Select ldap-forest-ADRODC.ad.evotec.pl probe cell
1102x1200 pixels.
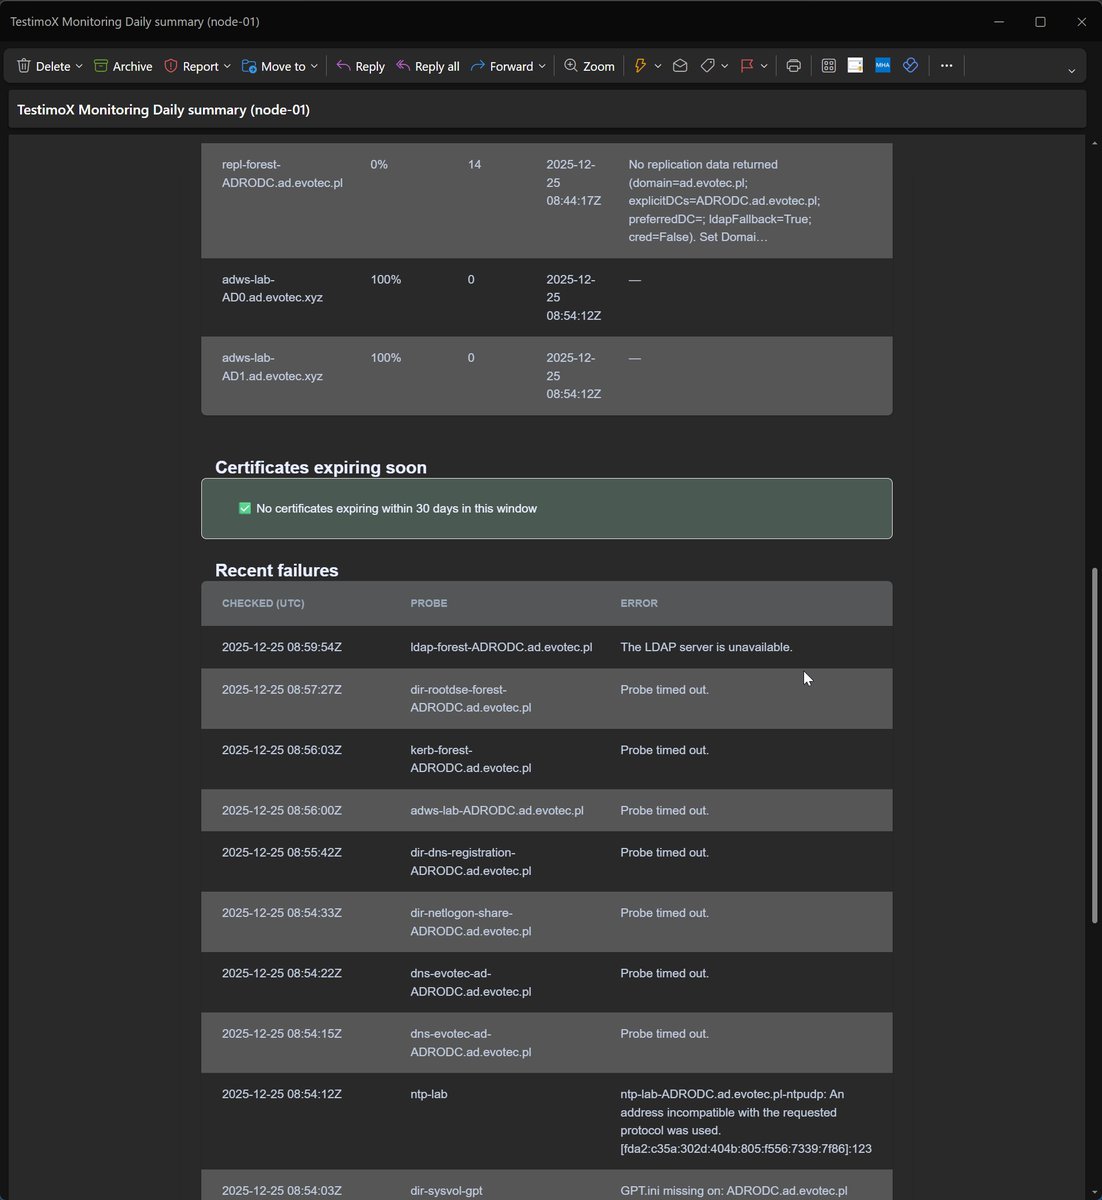501,647
